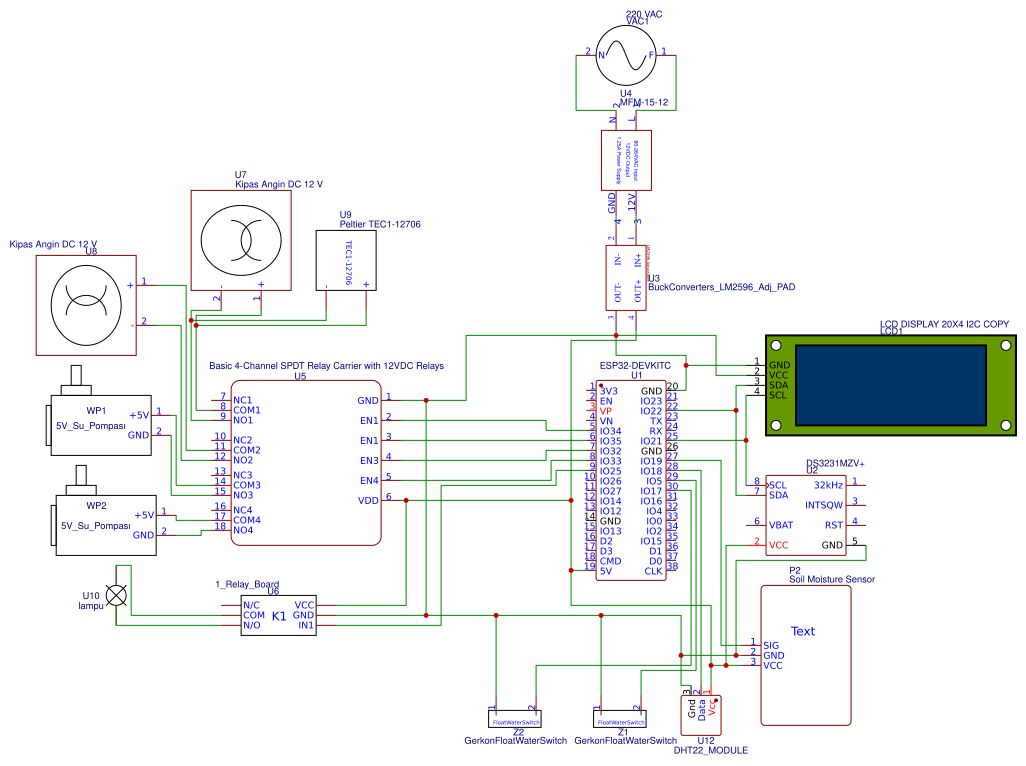
Task: Click the 'CMD' pin label on ESP32
Action: pos(610,561)
